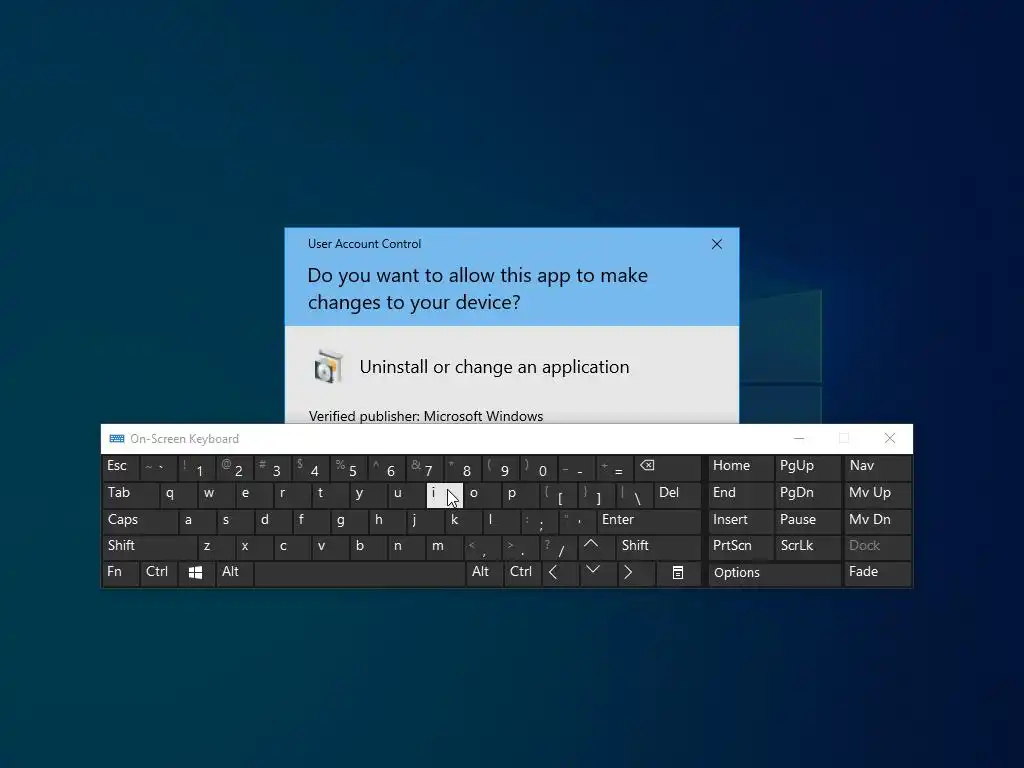Click the Mv Up key

click(x=877, y=494)
